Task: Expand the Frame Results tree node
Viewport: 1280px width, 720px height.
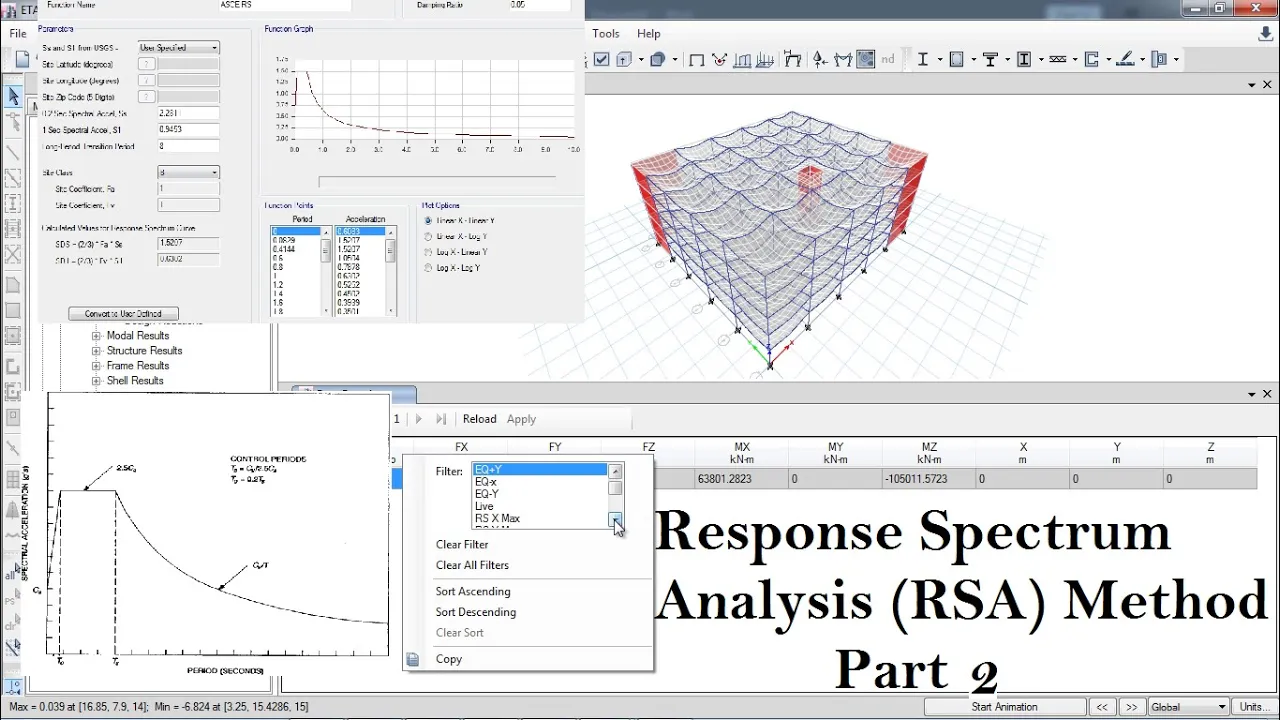Action: [x=97, y=366]
